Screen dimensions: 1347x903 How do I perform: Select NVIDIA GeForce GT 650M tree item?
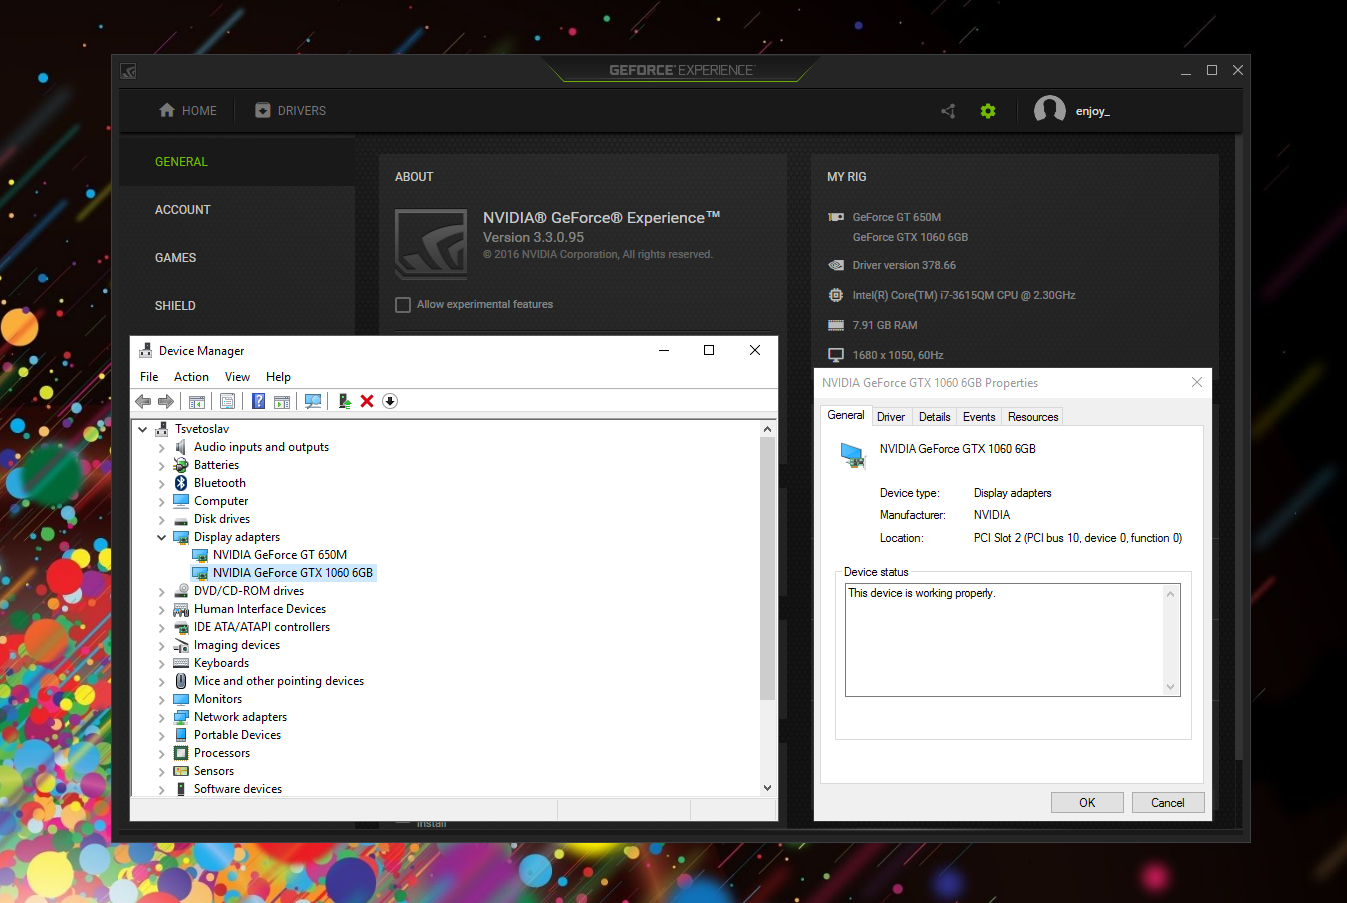click(x=280, y=555)
